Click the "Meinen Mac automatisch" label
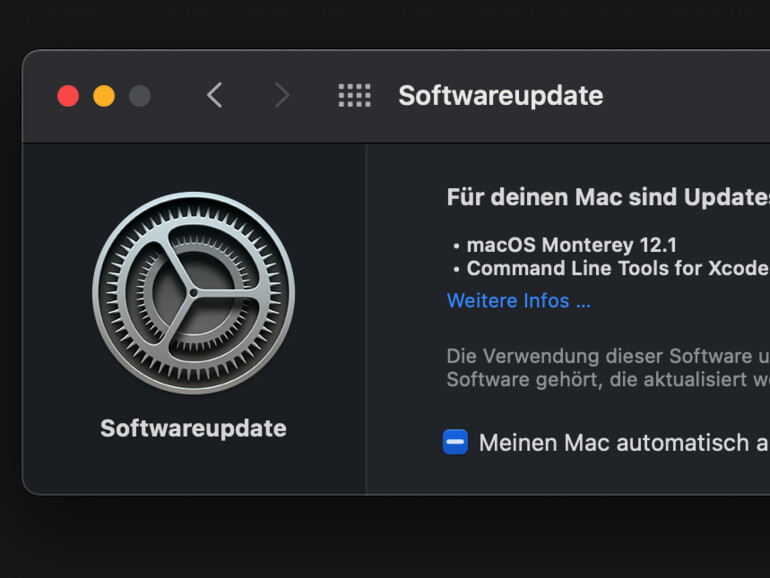 (622, 442)
